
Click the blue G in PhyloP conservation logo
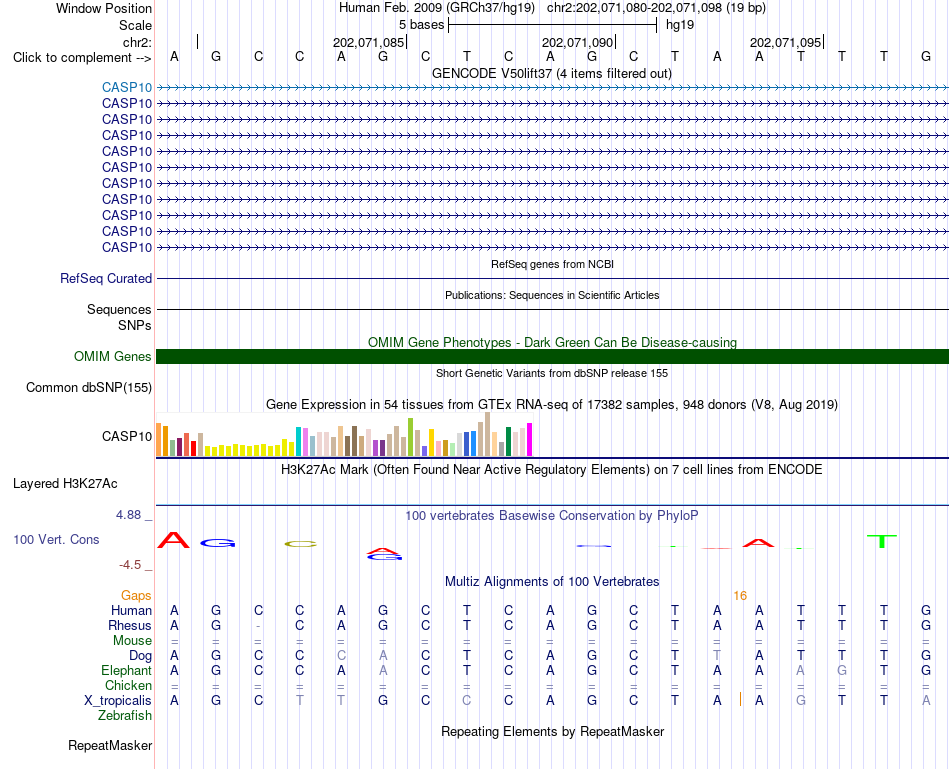(x=218, y=543)
